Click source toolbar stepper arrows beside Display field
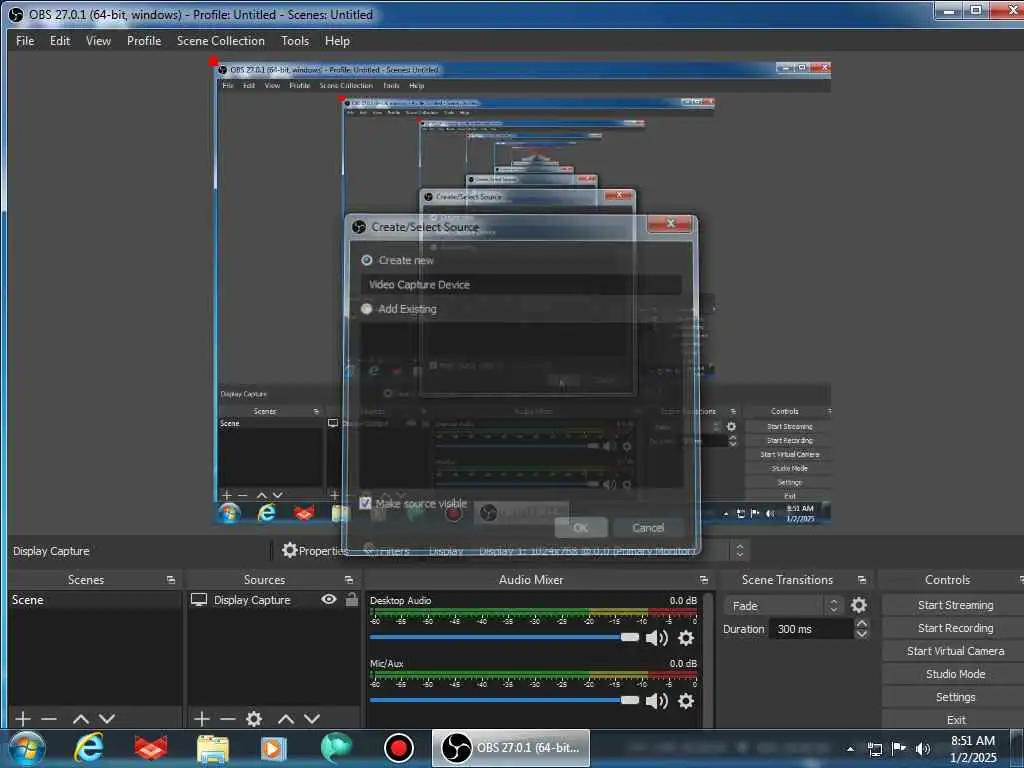This screenshot has width=1024, height=768. click(x=739, y=551)
